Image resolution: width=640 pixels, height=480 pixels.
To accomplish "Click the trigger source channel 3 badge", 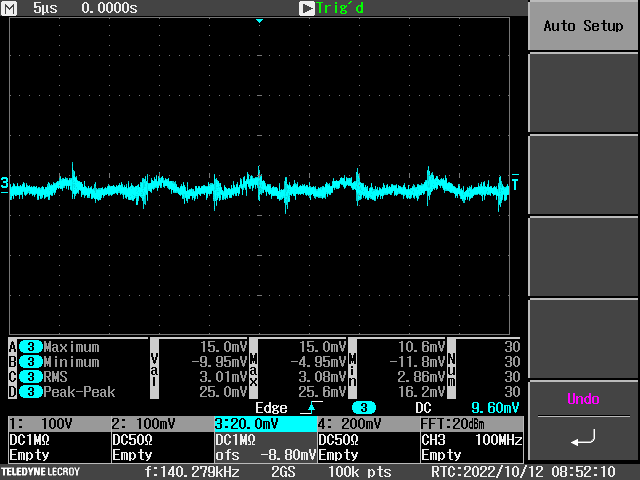I will click(363, 408).
